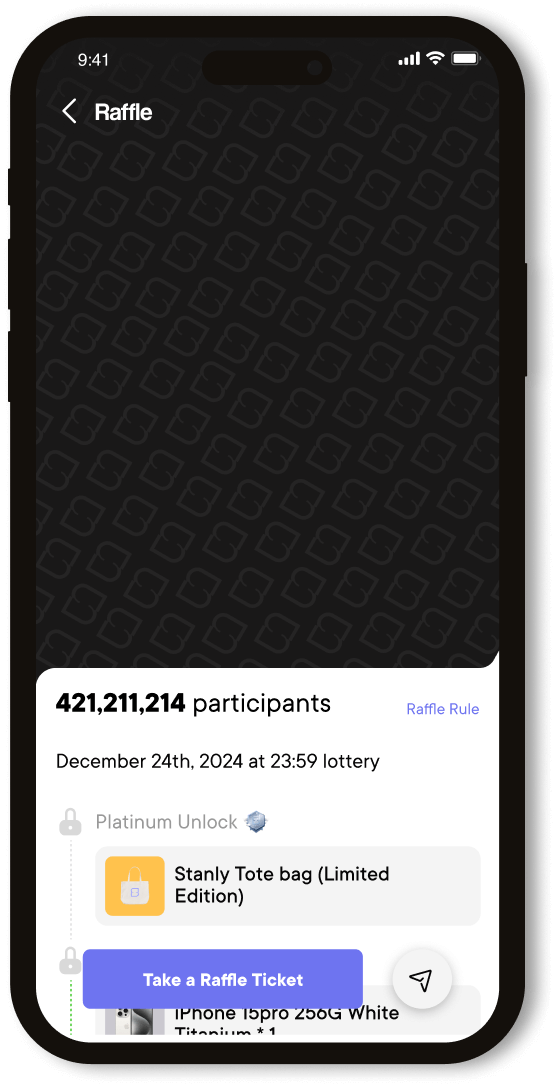Select the yellow tote bag thumbnail
This screenshot has height=1085, width=557.
(x=135, y=886)
